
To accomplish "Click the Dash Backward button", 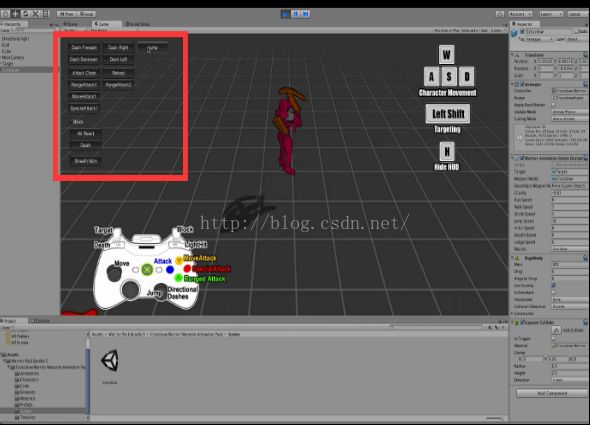I will tap(84, 59).
